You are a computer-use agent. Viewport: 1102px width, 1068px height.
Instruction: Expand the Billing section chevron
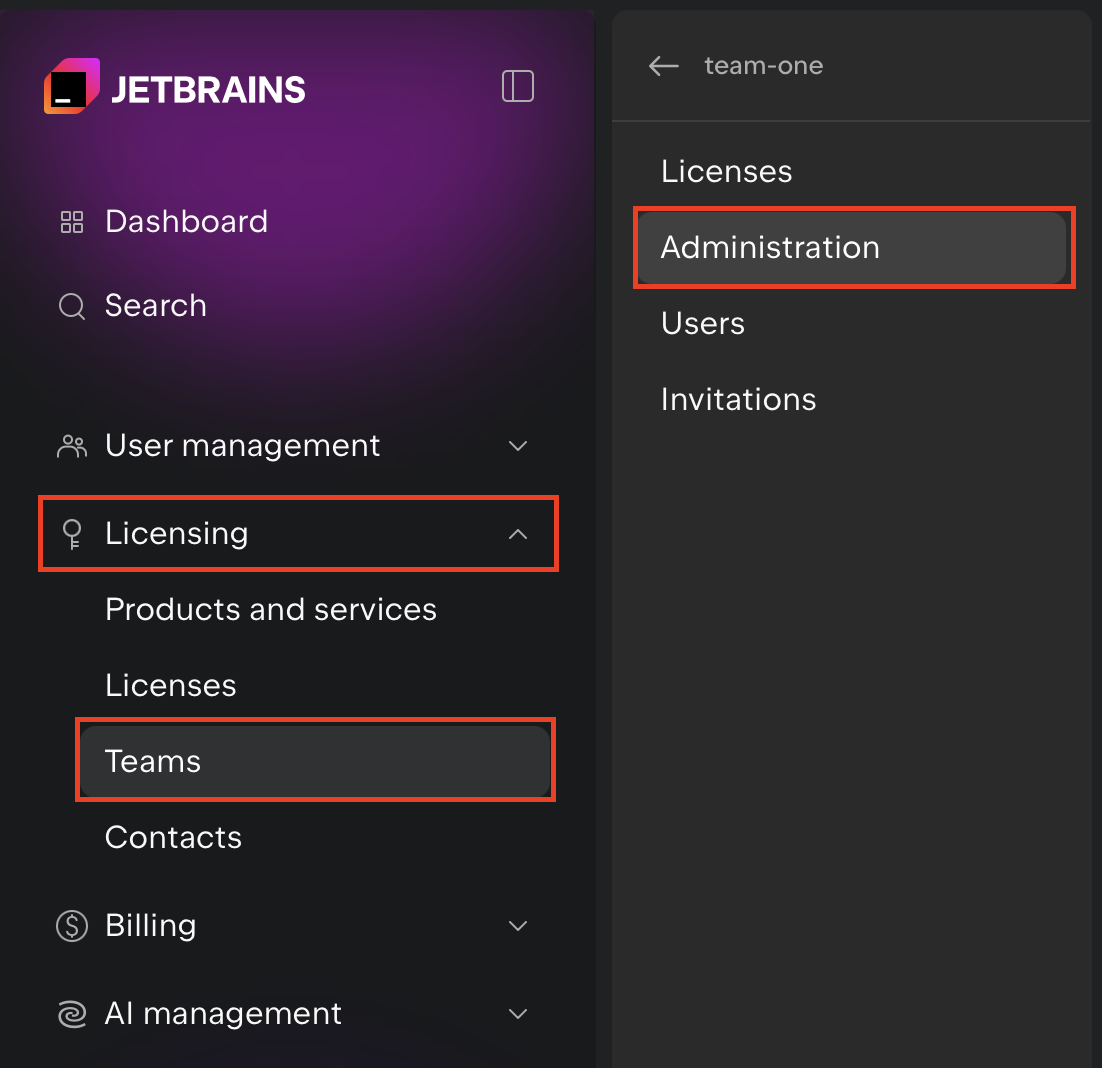517,926
